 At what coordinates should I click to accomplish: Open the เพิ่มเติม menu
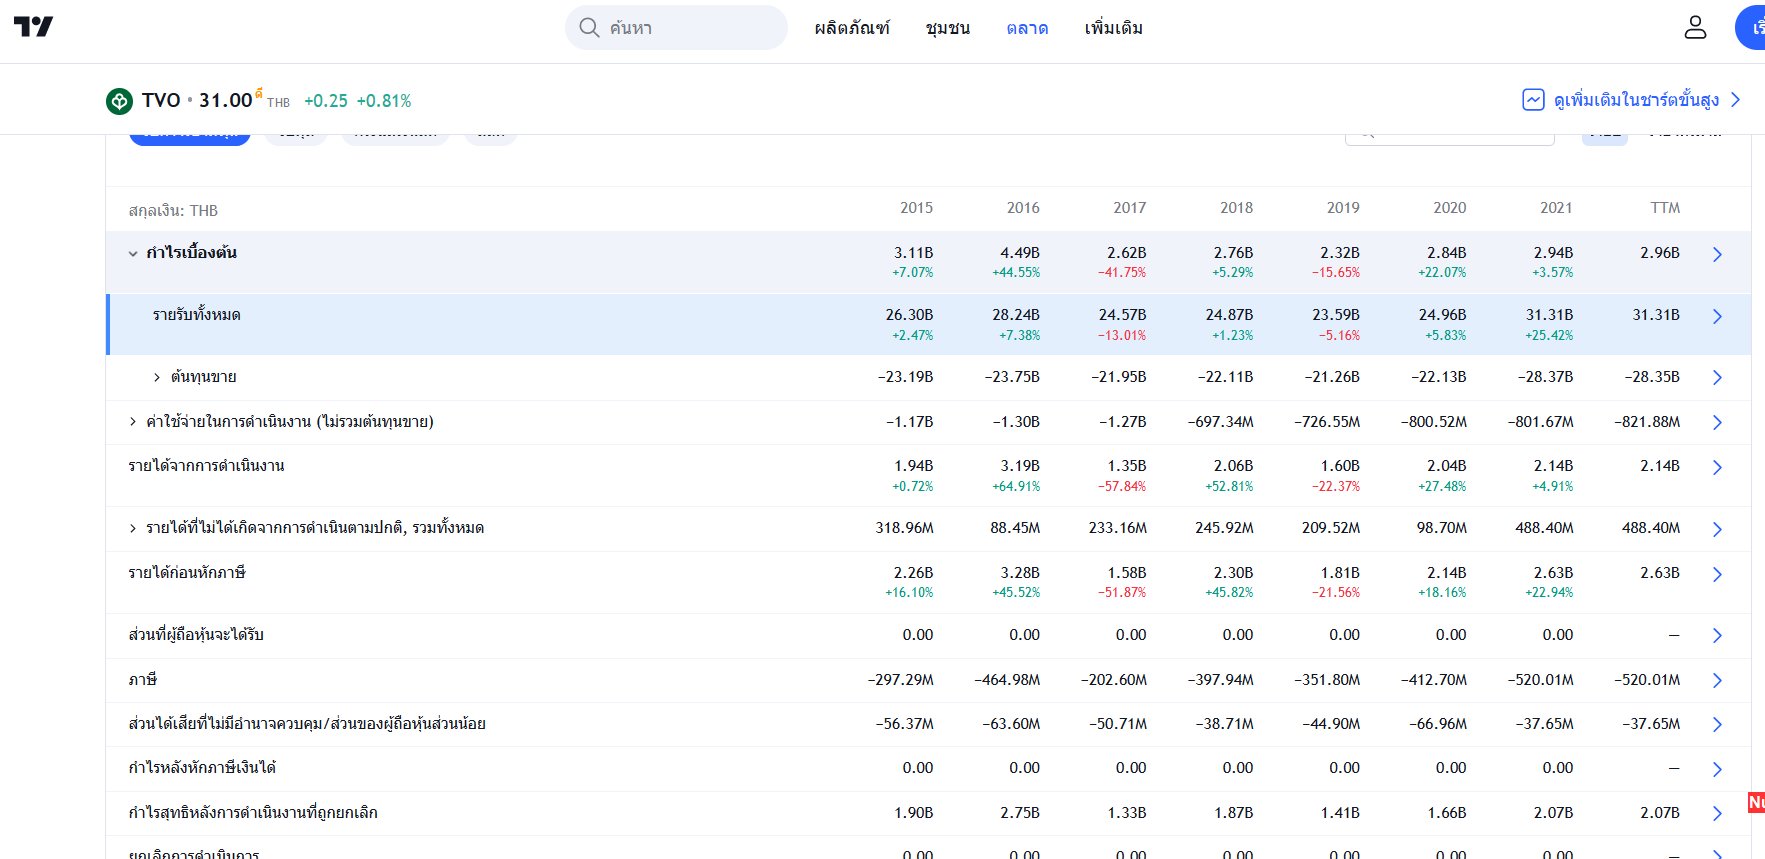point(1113,28)
